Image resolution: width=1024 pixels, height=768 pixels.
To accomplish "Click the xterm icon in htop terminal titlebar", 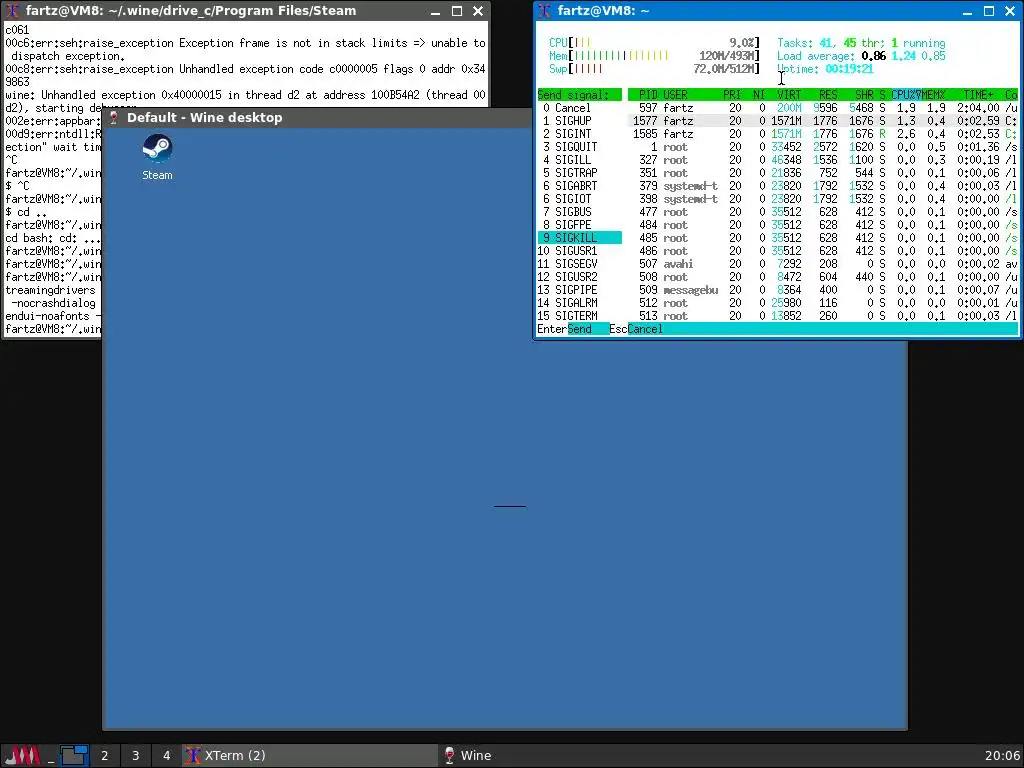I will pos(544,10).
